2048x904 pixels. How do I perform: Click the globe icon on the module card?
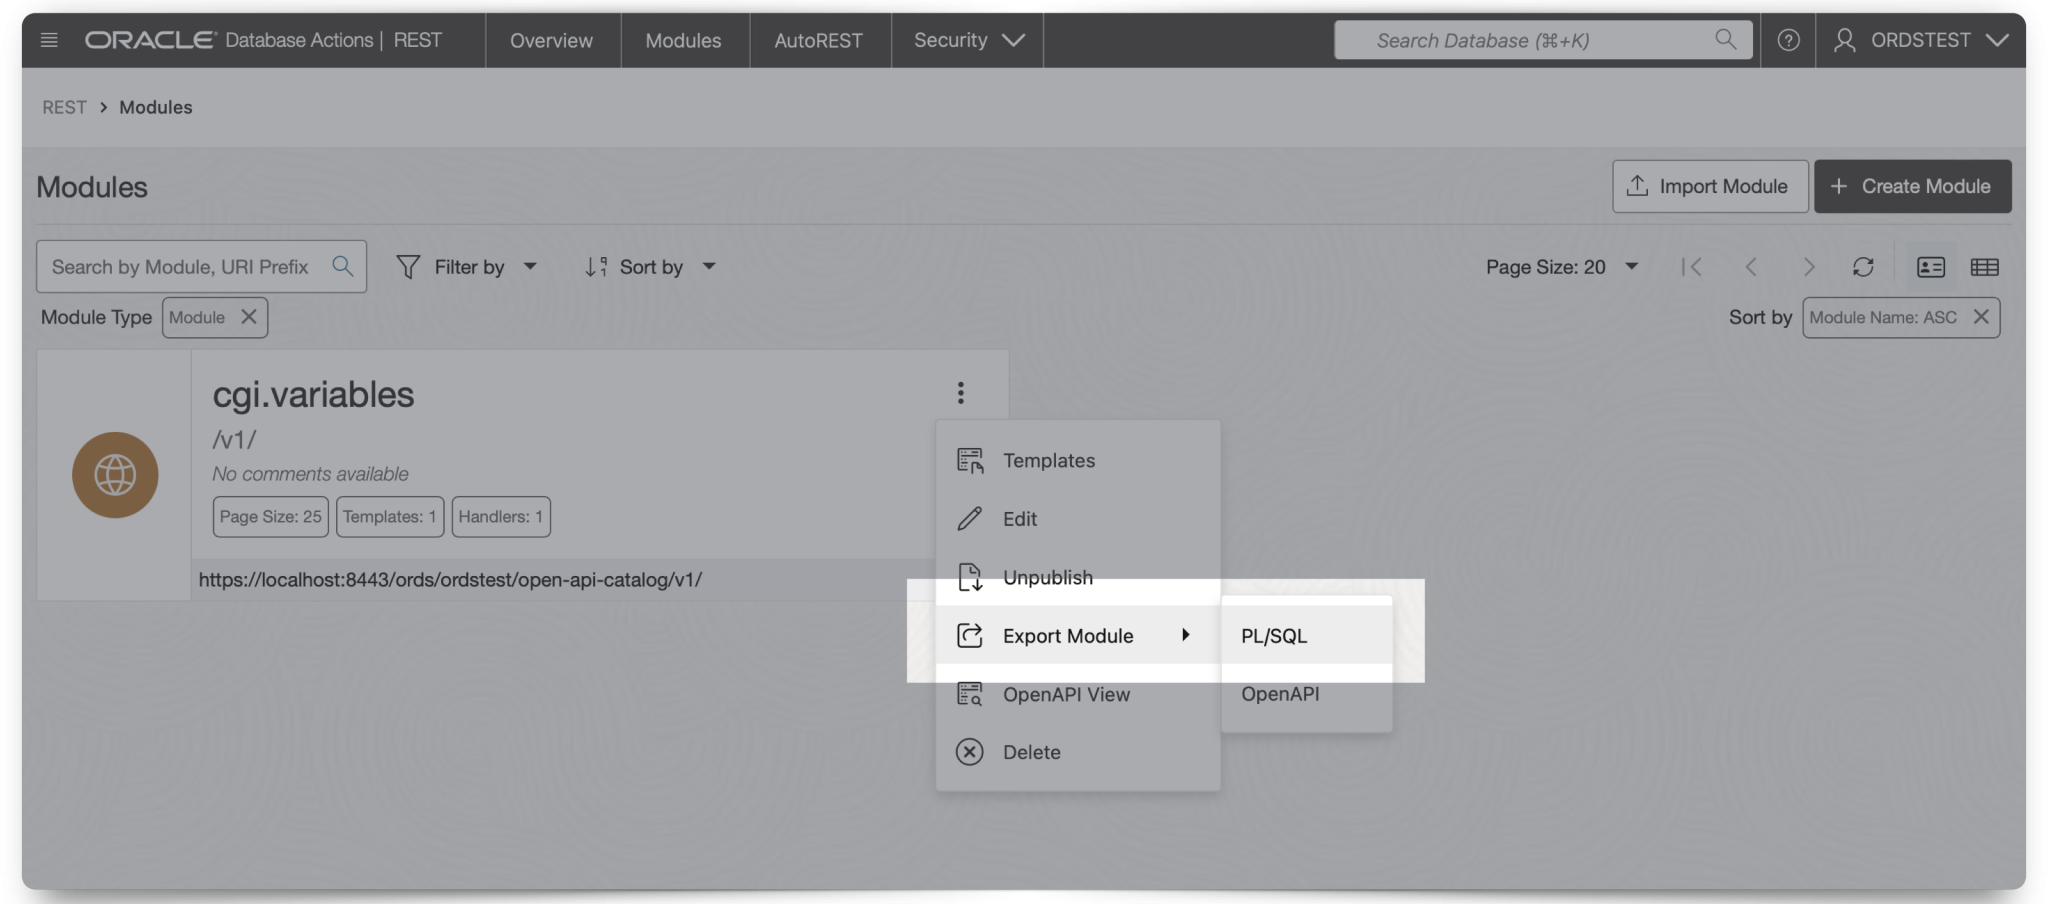[114, 474]
